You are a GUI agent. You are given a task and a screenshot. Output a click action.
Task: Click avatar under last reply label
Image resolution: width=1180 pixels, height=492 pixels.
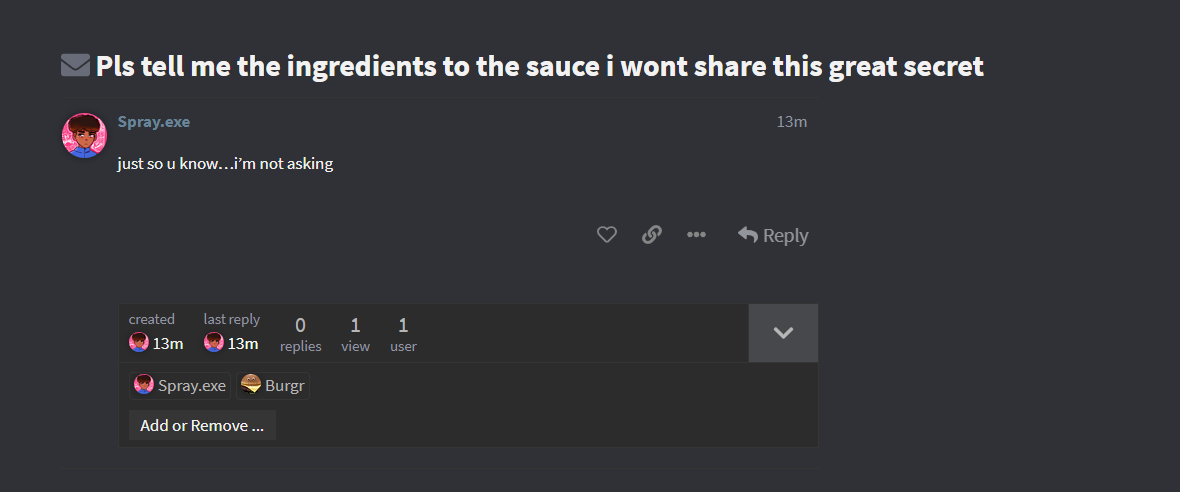point(213,343)
